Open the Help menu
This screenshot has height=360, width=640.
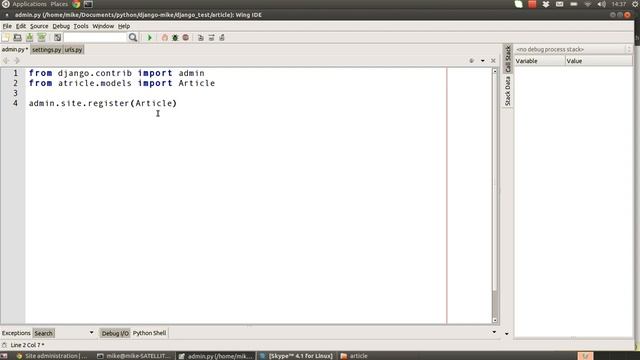pos(124,26)
